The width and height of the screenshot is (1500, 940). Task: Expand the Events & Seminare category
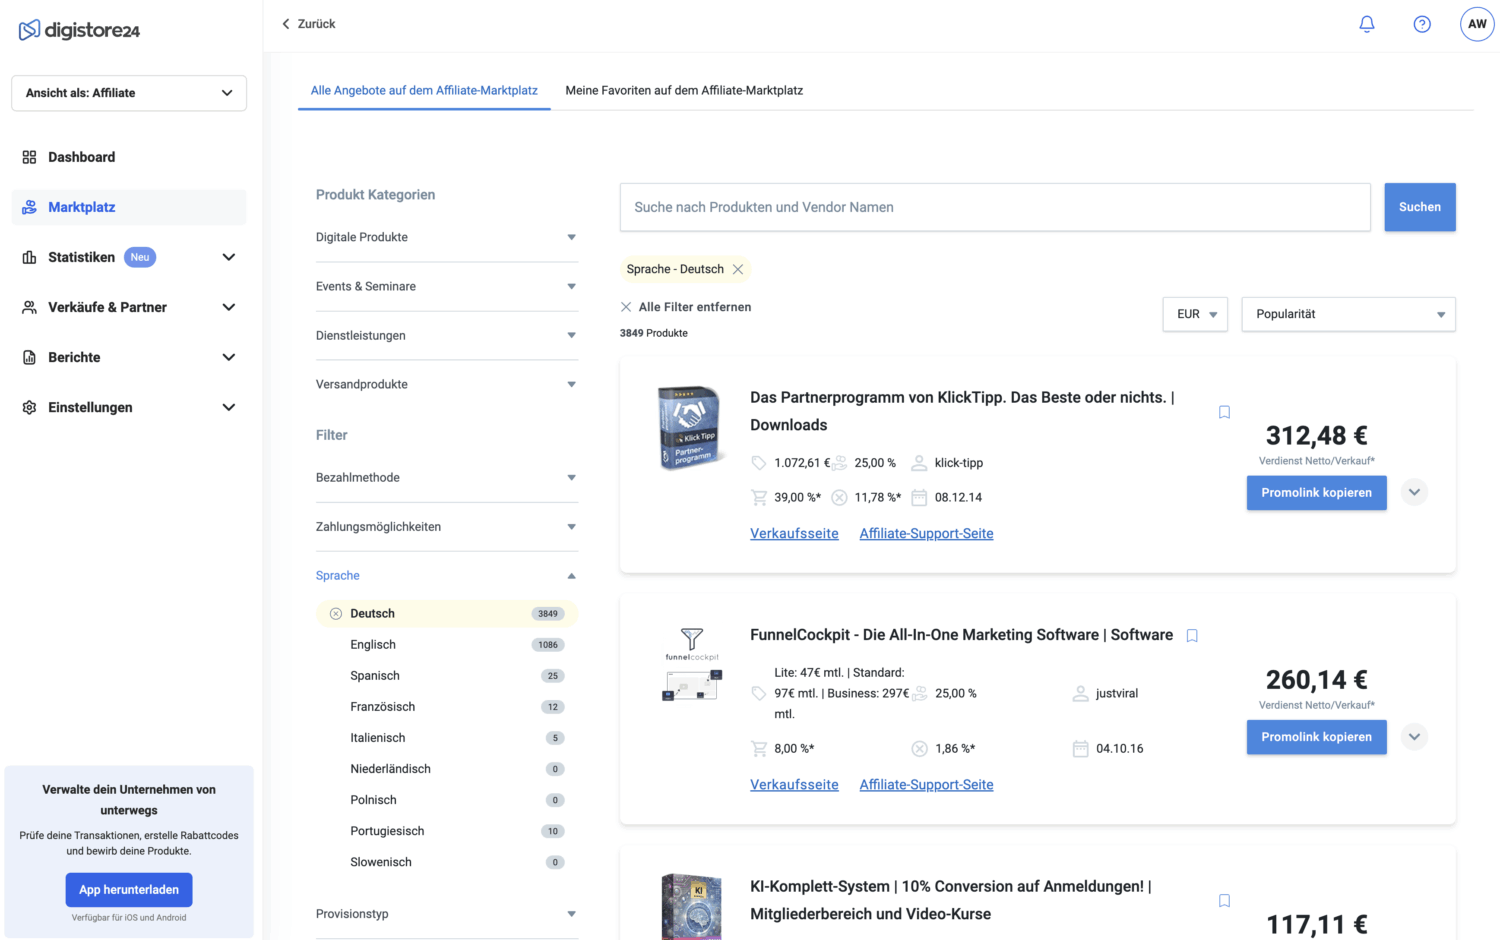click(x=446, y=286)
